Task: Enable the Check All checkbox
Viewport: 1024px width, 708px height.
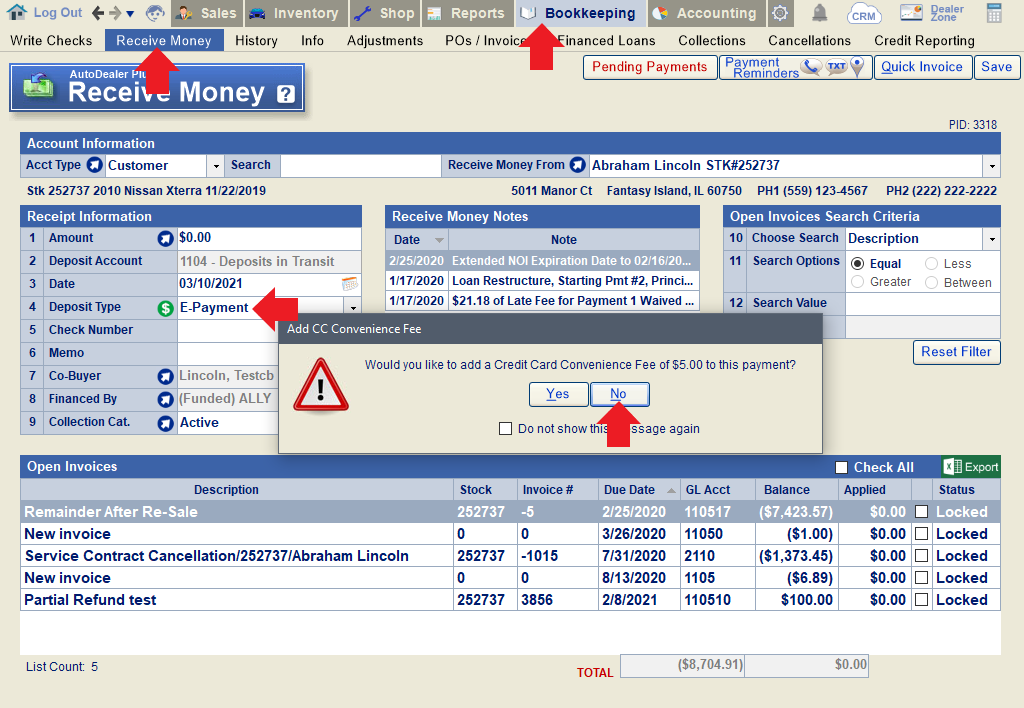Action: tap(841, 468)
